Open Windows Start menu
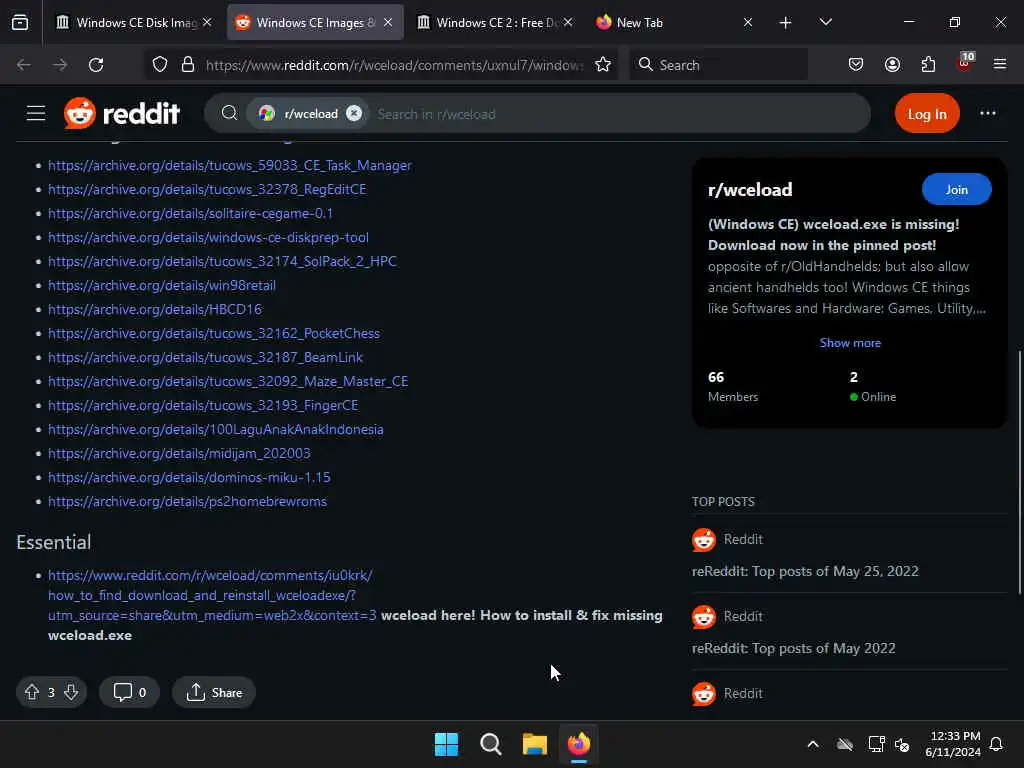 click(447, 744)
